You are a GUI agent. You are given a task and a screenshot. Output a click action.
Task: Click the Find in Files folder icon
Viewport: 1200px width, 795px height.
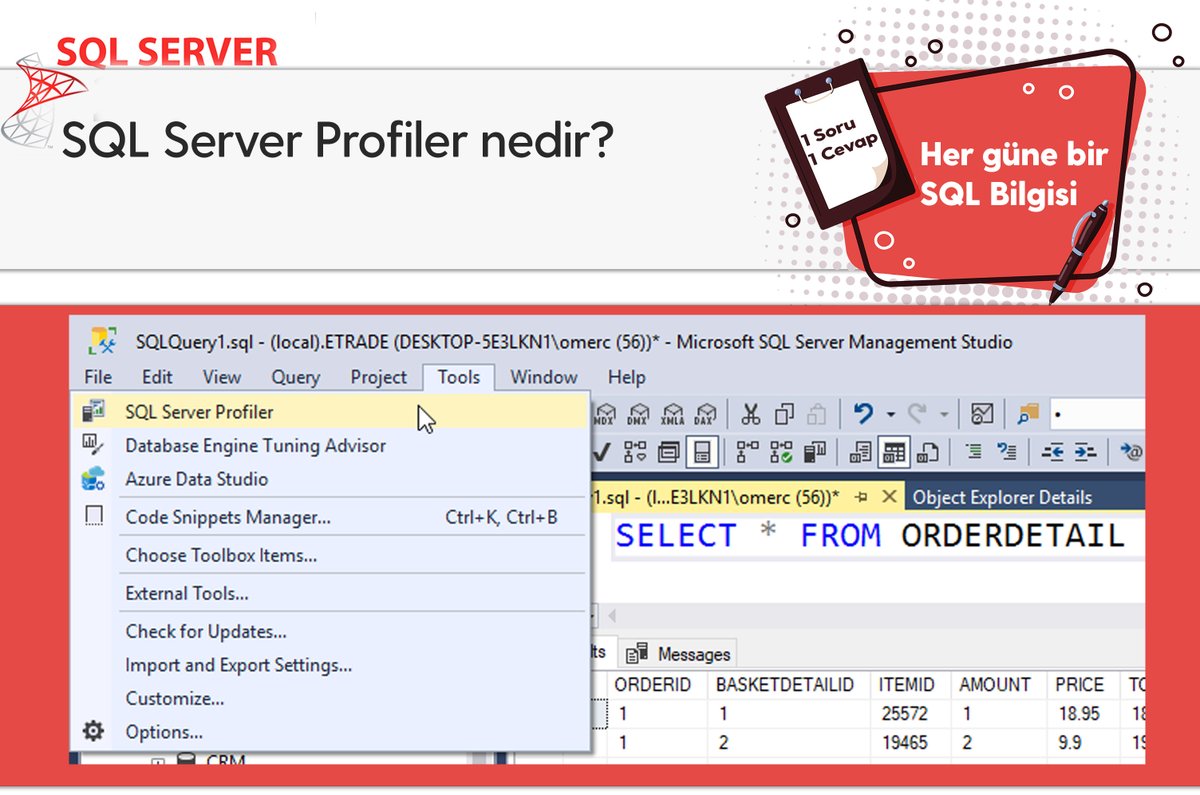[x=1028, y=414]
